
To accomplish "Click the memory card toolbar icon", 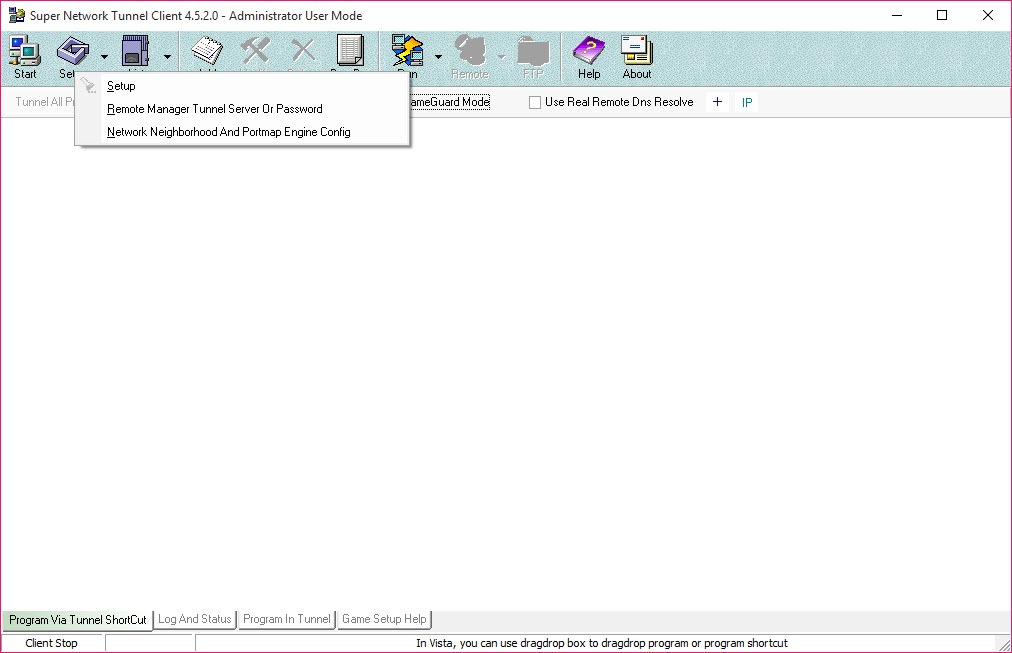I will [x=136, y=50].
